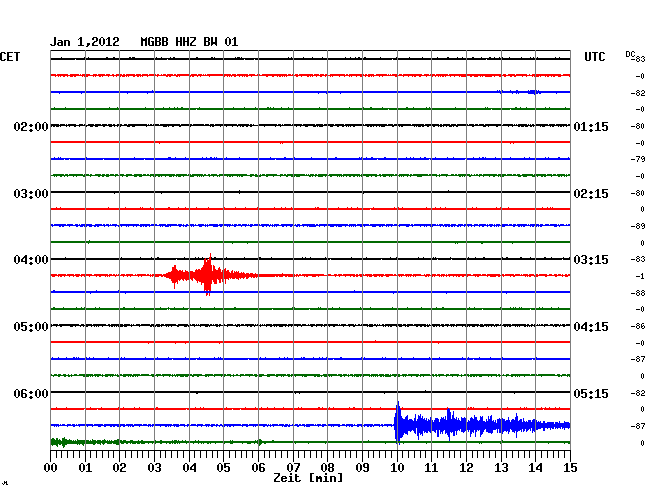The width and height of the screenshot is (650, 494).
Task: Click the DC offset value -79
Action: (638, 159)
